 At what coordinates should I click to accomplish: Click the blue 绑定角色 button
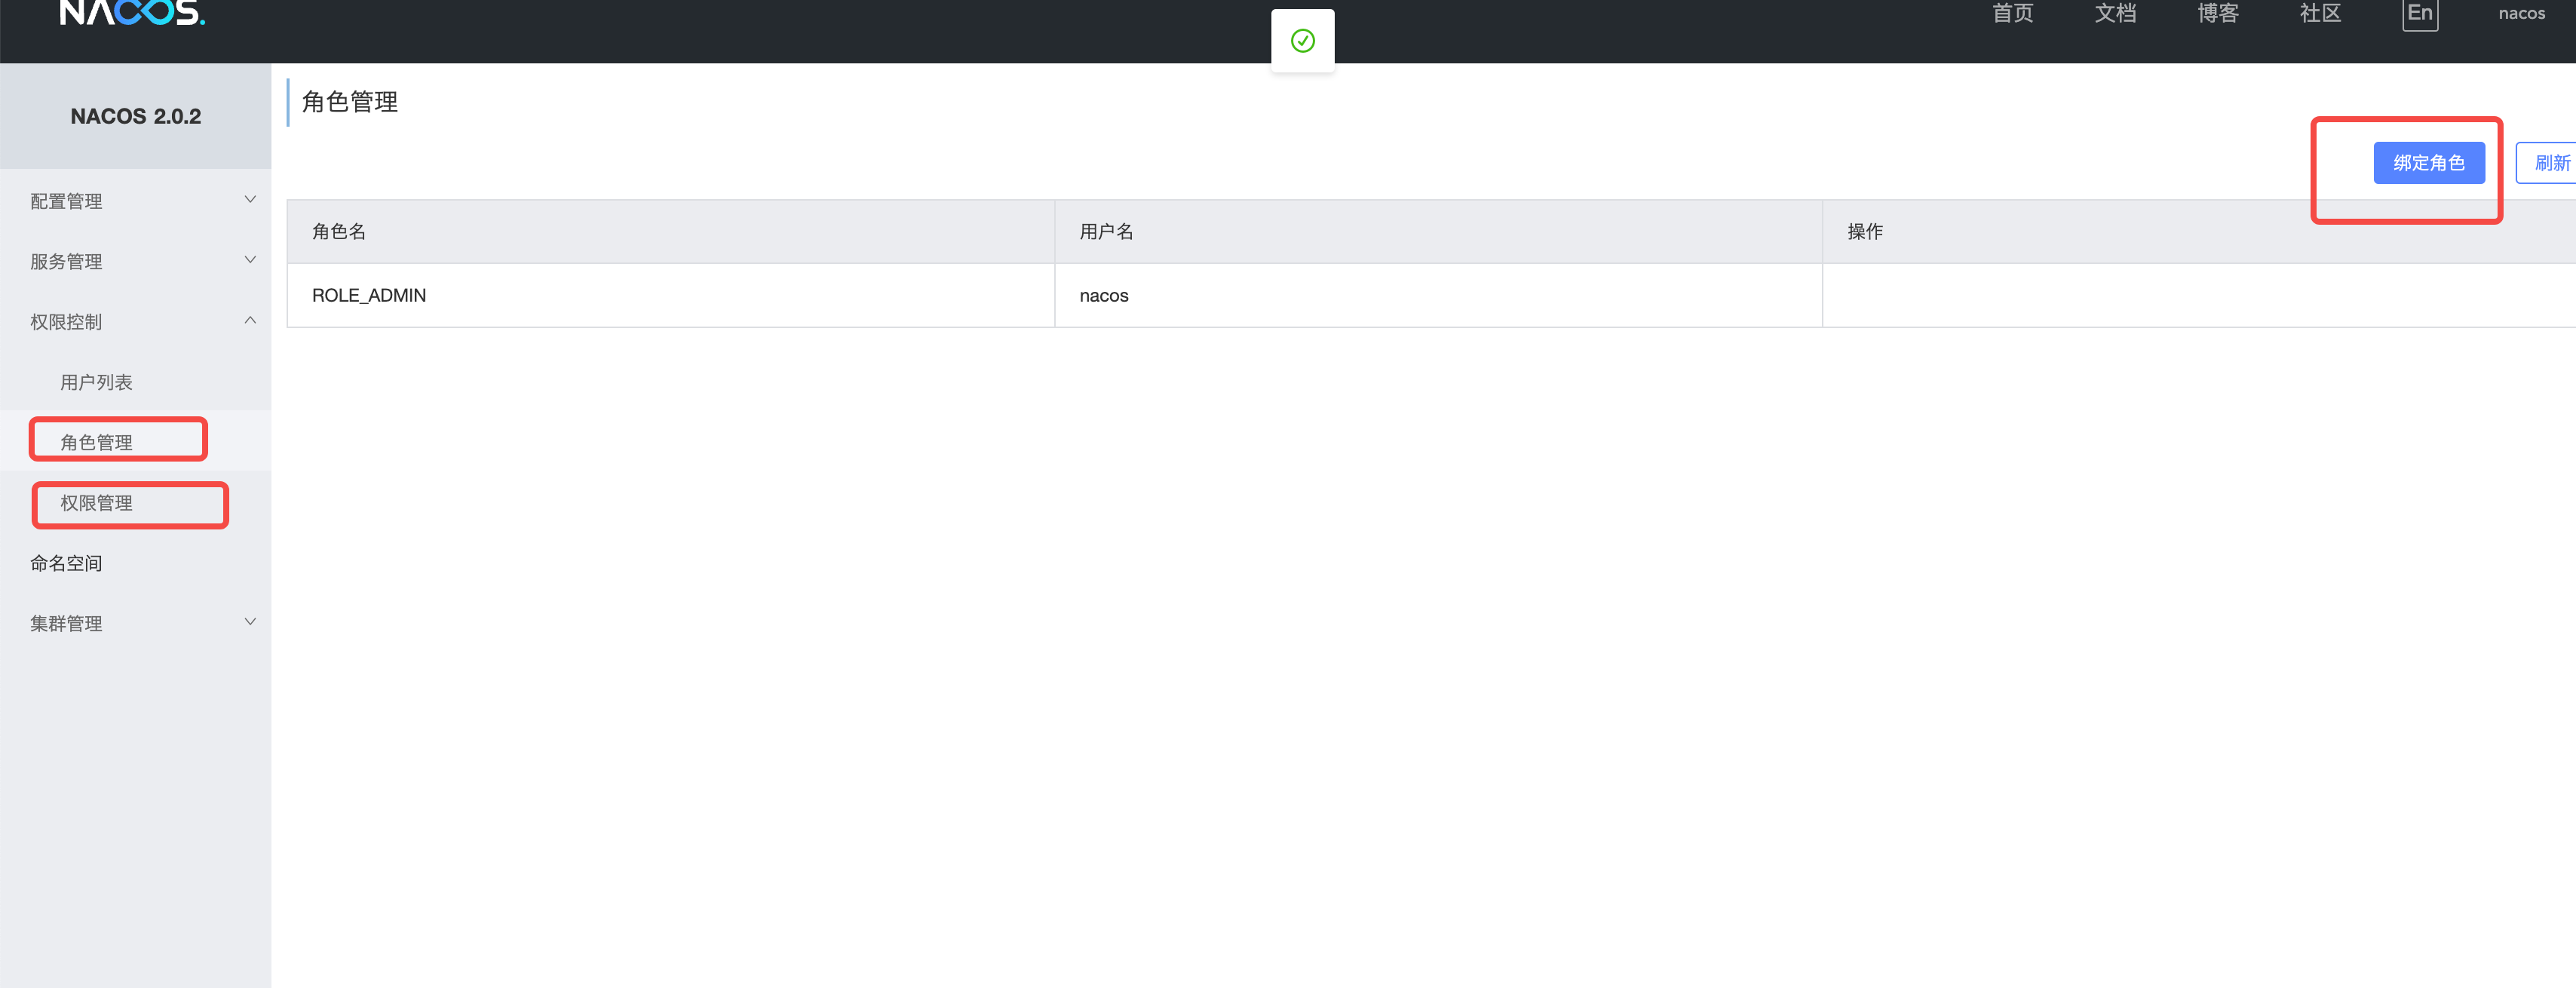tap(2429, 163)
